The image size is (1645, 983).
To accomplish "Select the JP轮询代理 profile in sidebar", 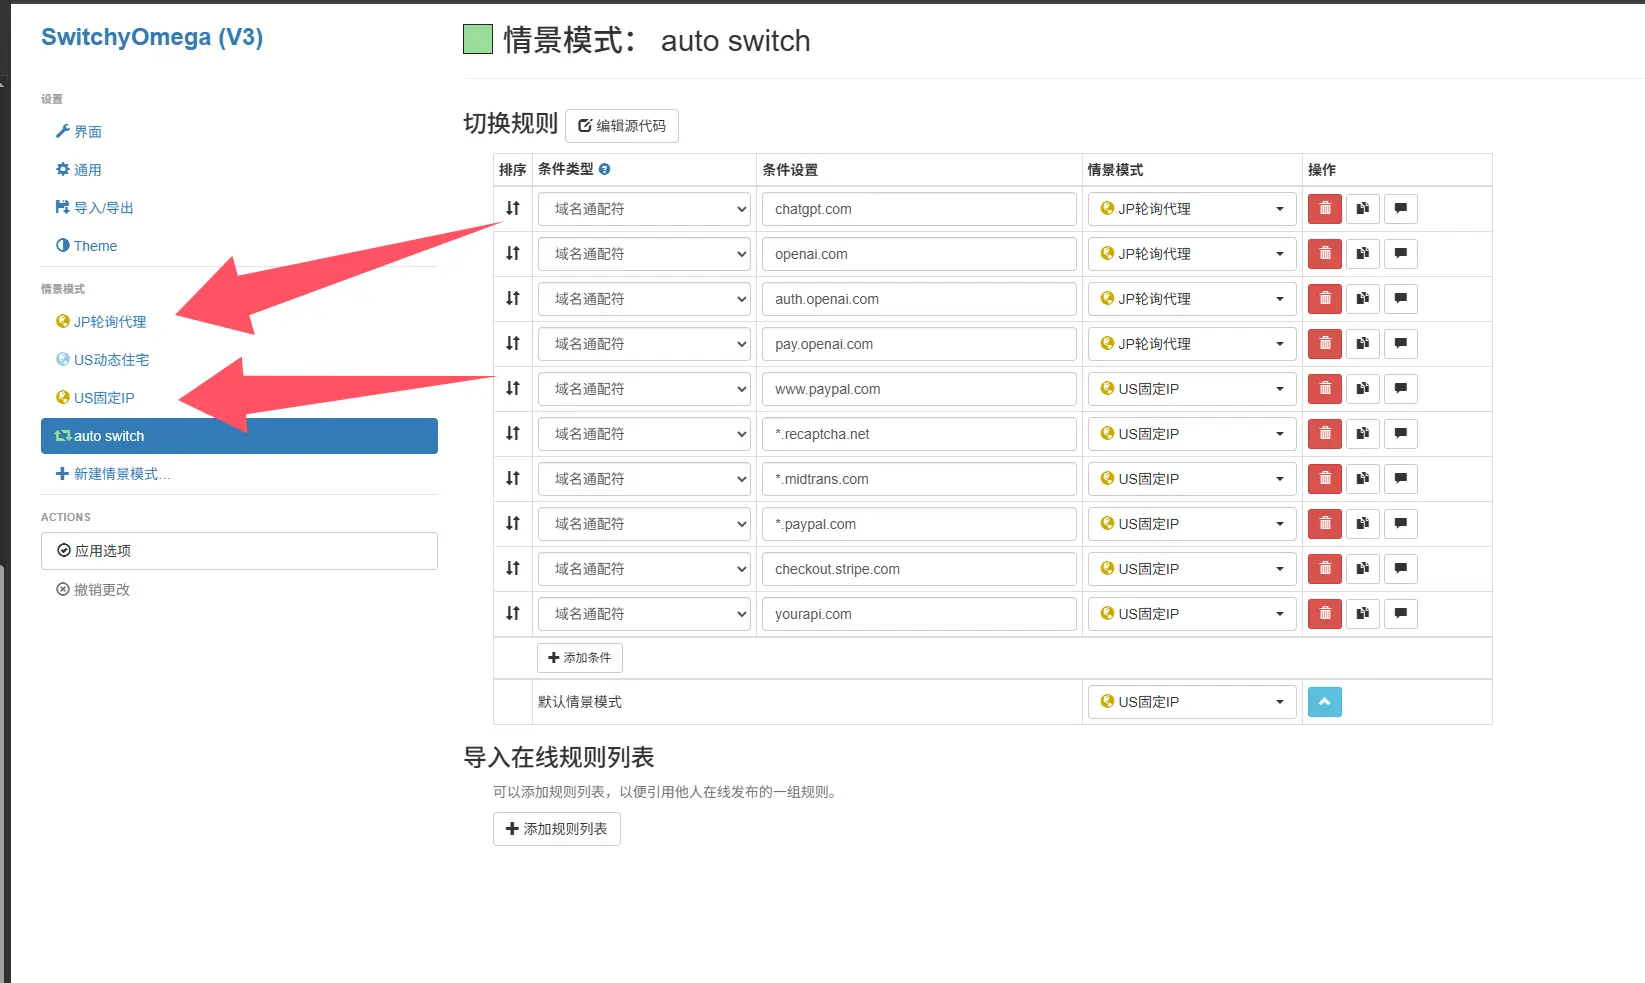I will pyautogui.click(x=101, y=322).
